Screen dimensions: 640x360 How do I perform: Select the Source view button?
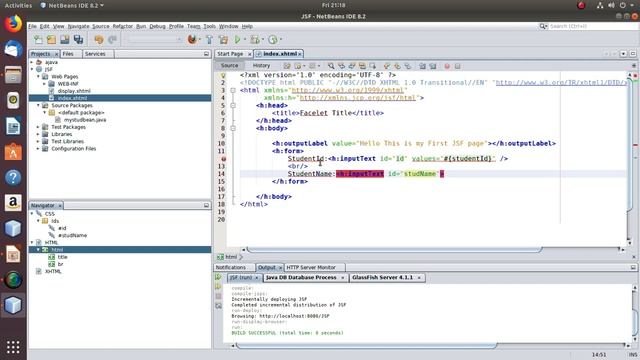(229, 66)
